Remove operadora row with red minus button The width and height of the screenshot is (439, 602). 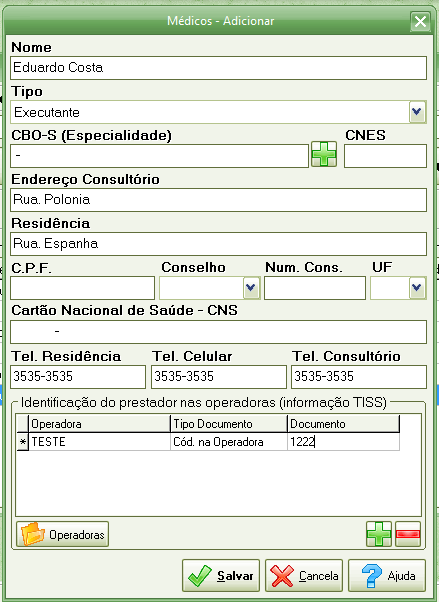408,534
